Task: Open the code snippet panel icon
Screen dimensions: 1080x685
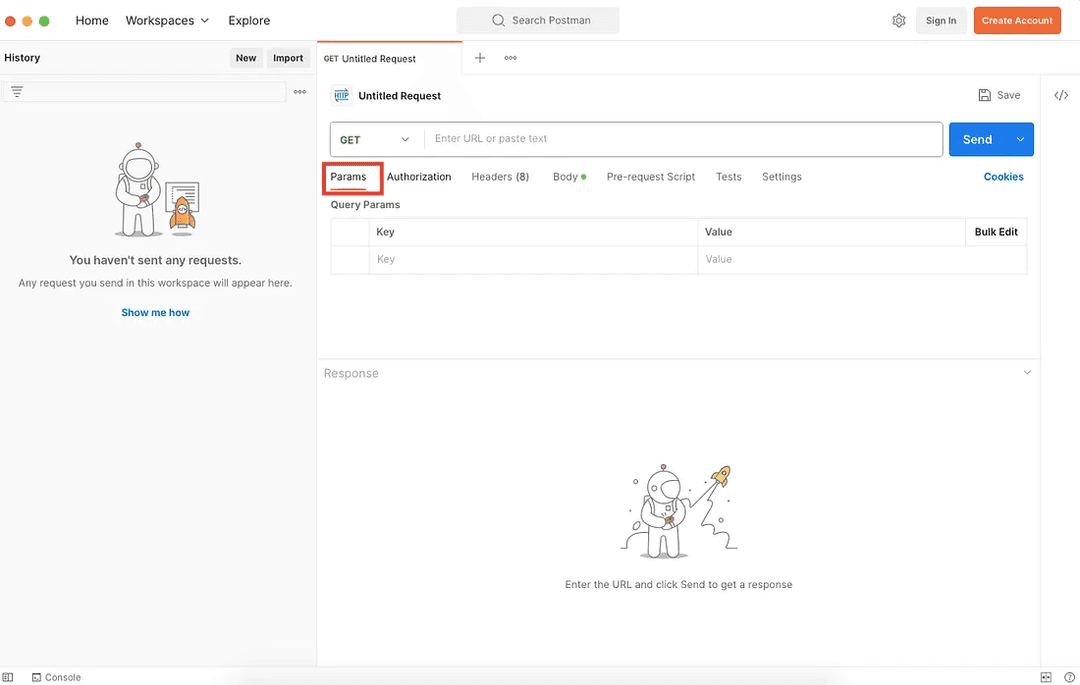Action: tap(1061, 95)
